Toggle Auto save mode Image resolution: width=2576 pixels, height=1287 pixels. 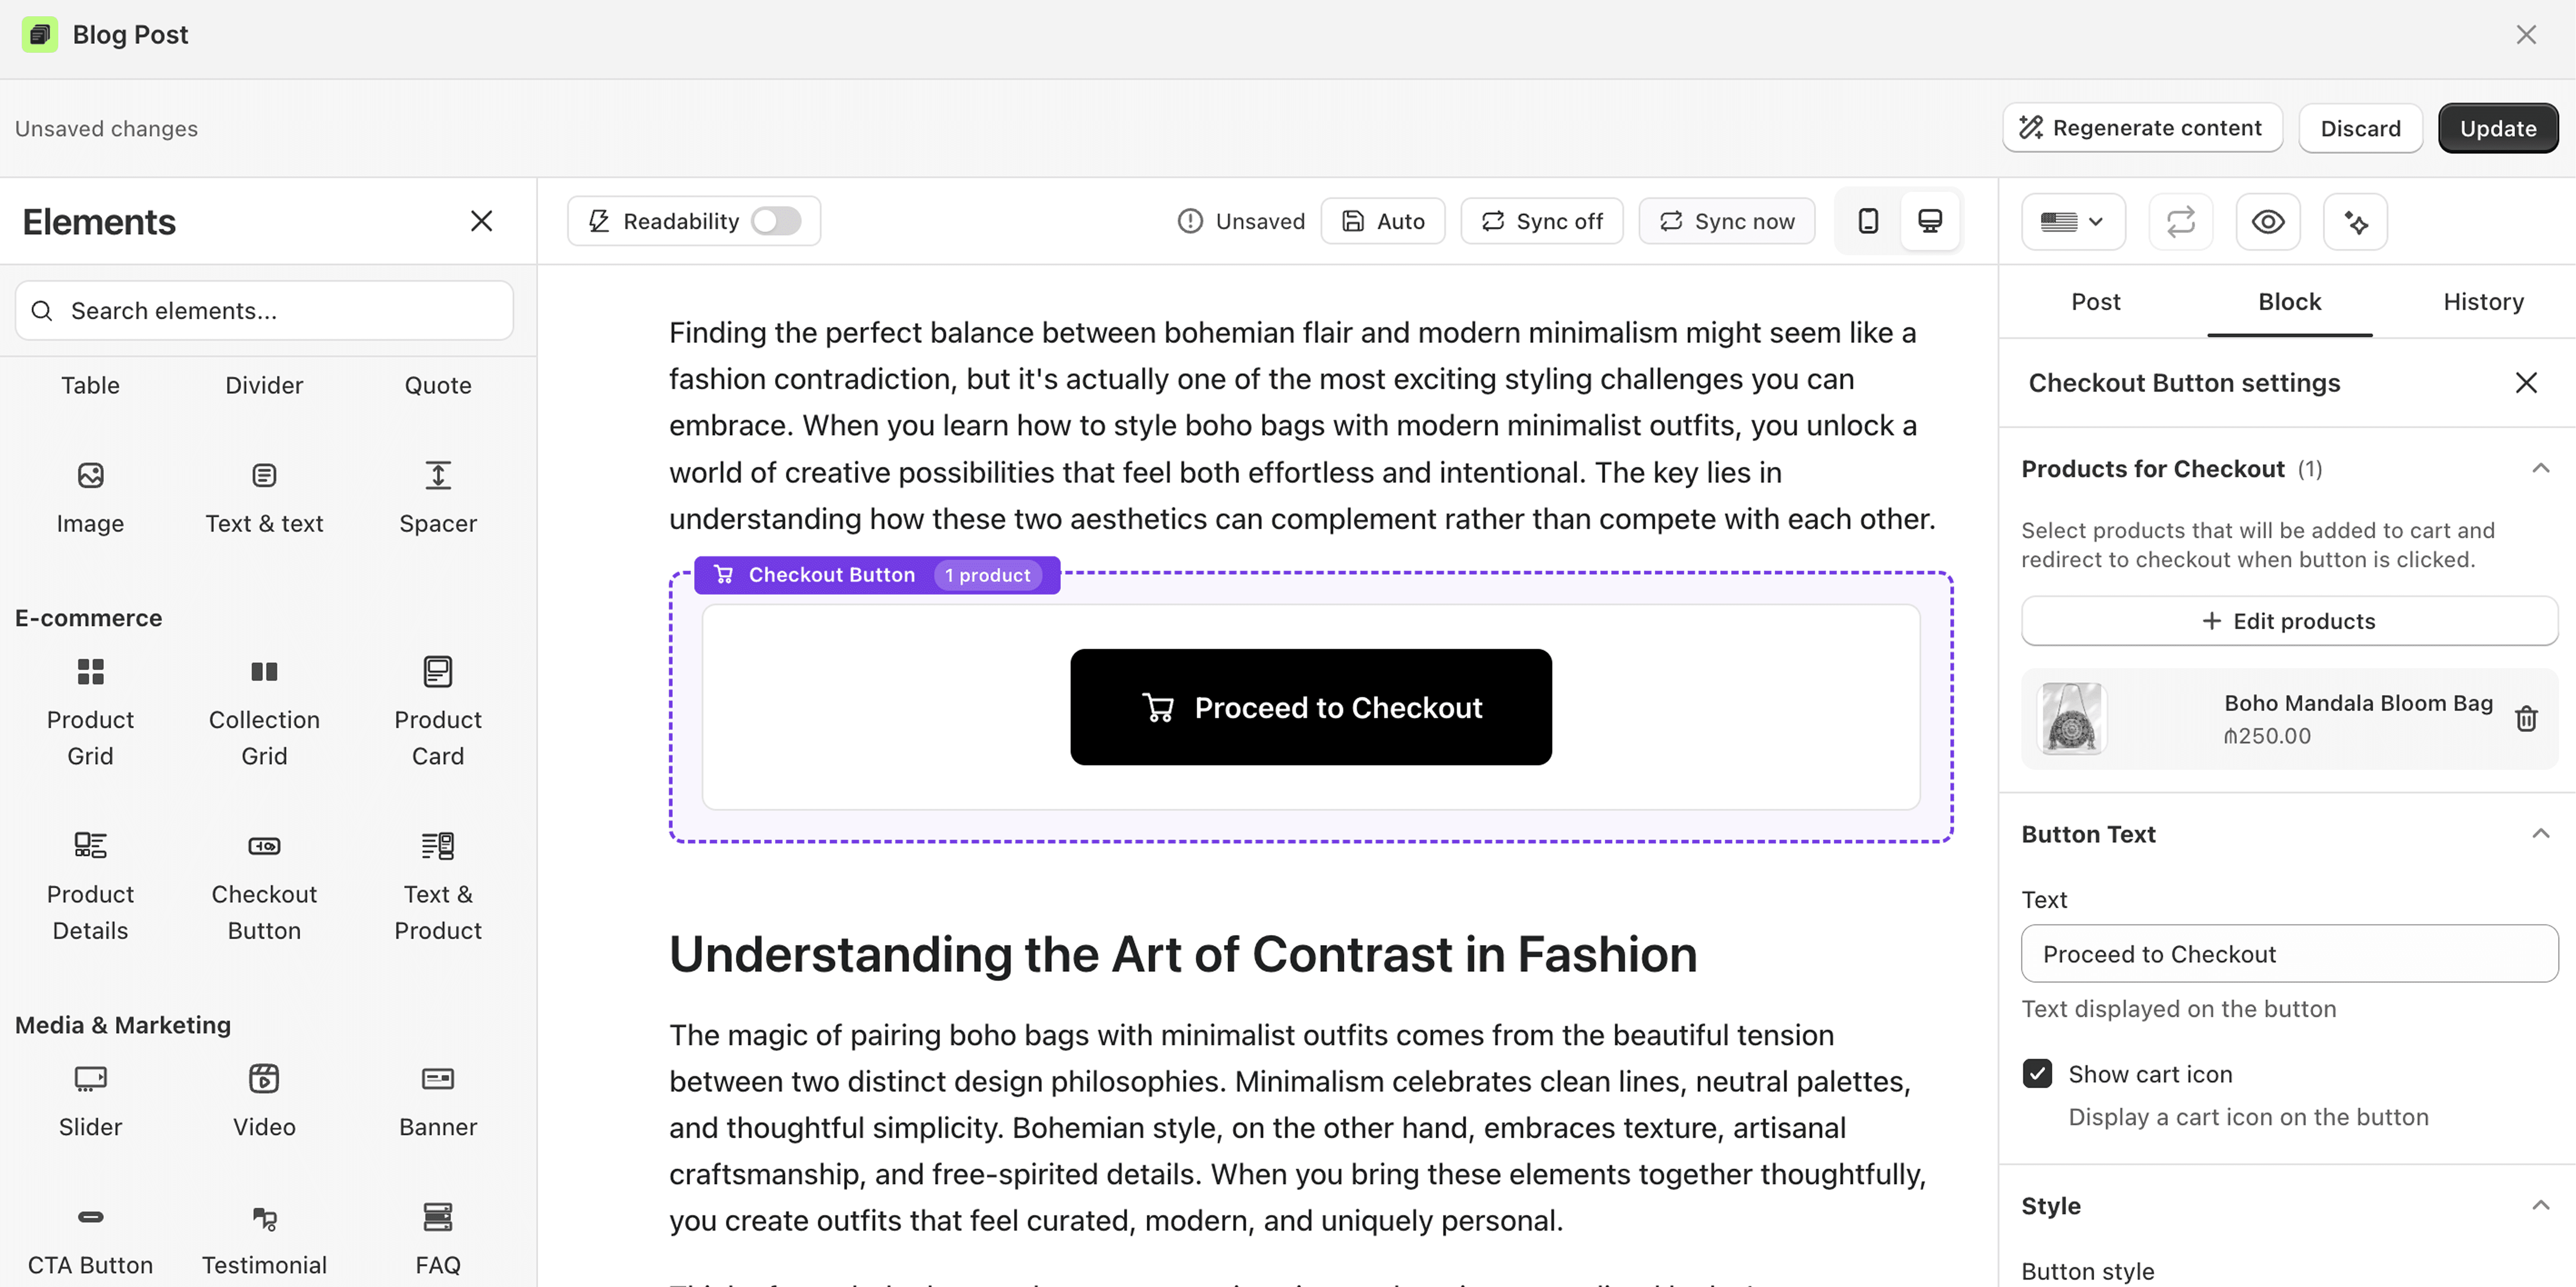(1383, 221)
